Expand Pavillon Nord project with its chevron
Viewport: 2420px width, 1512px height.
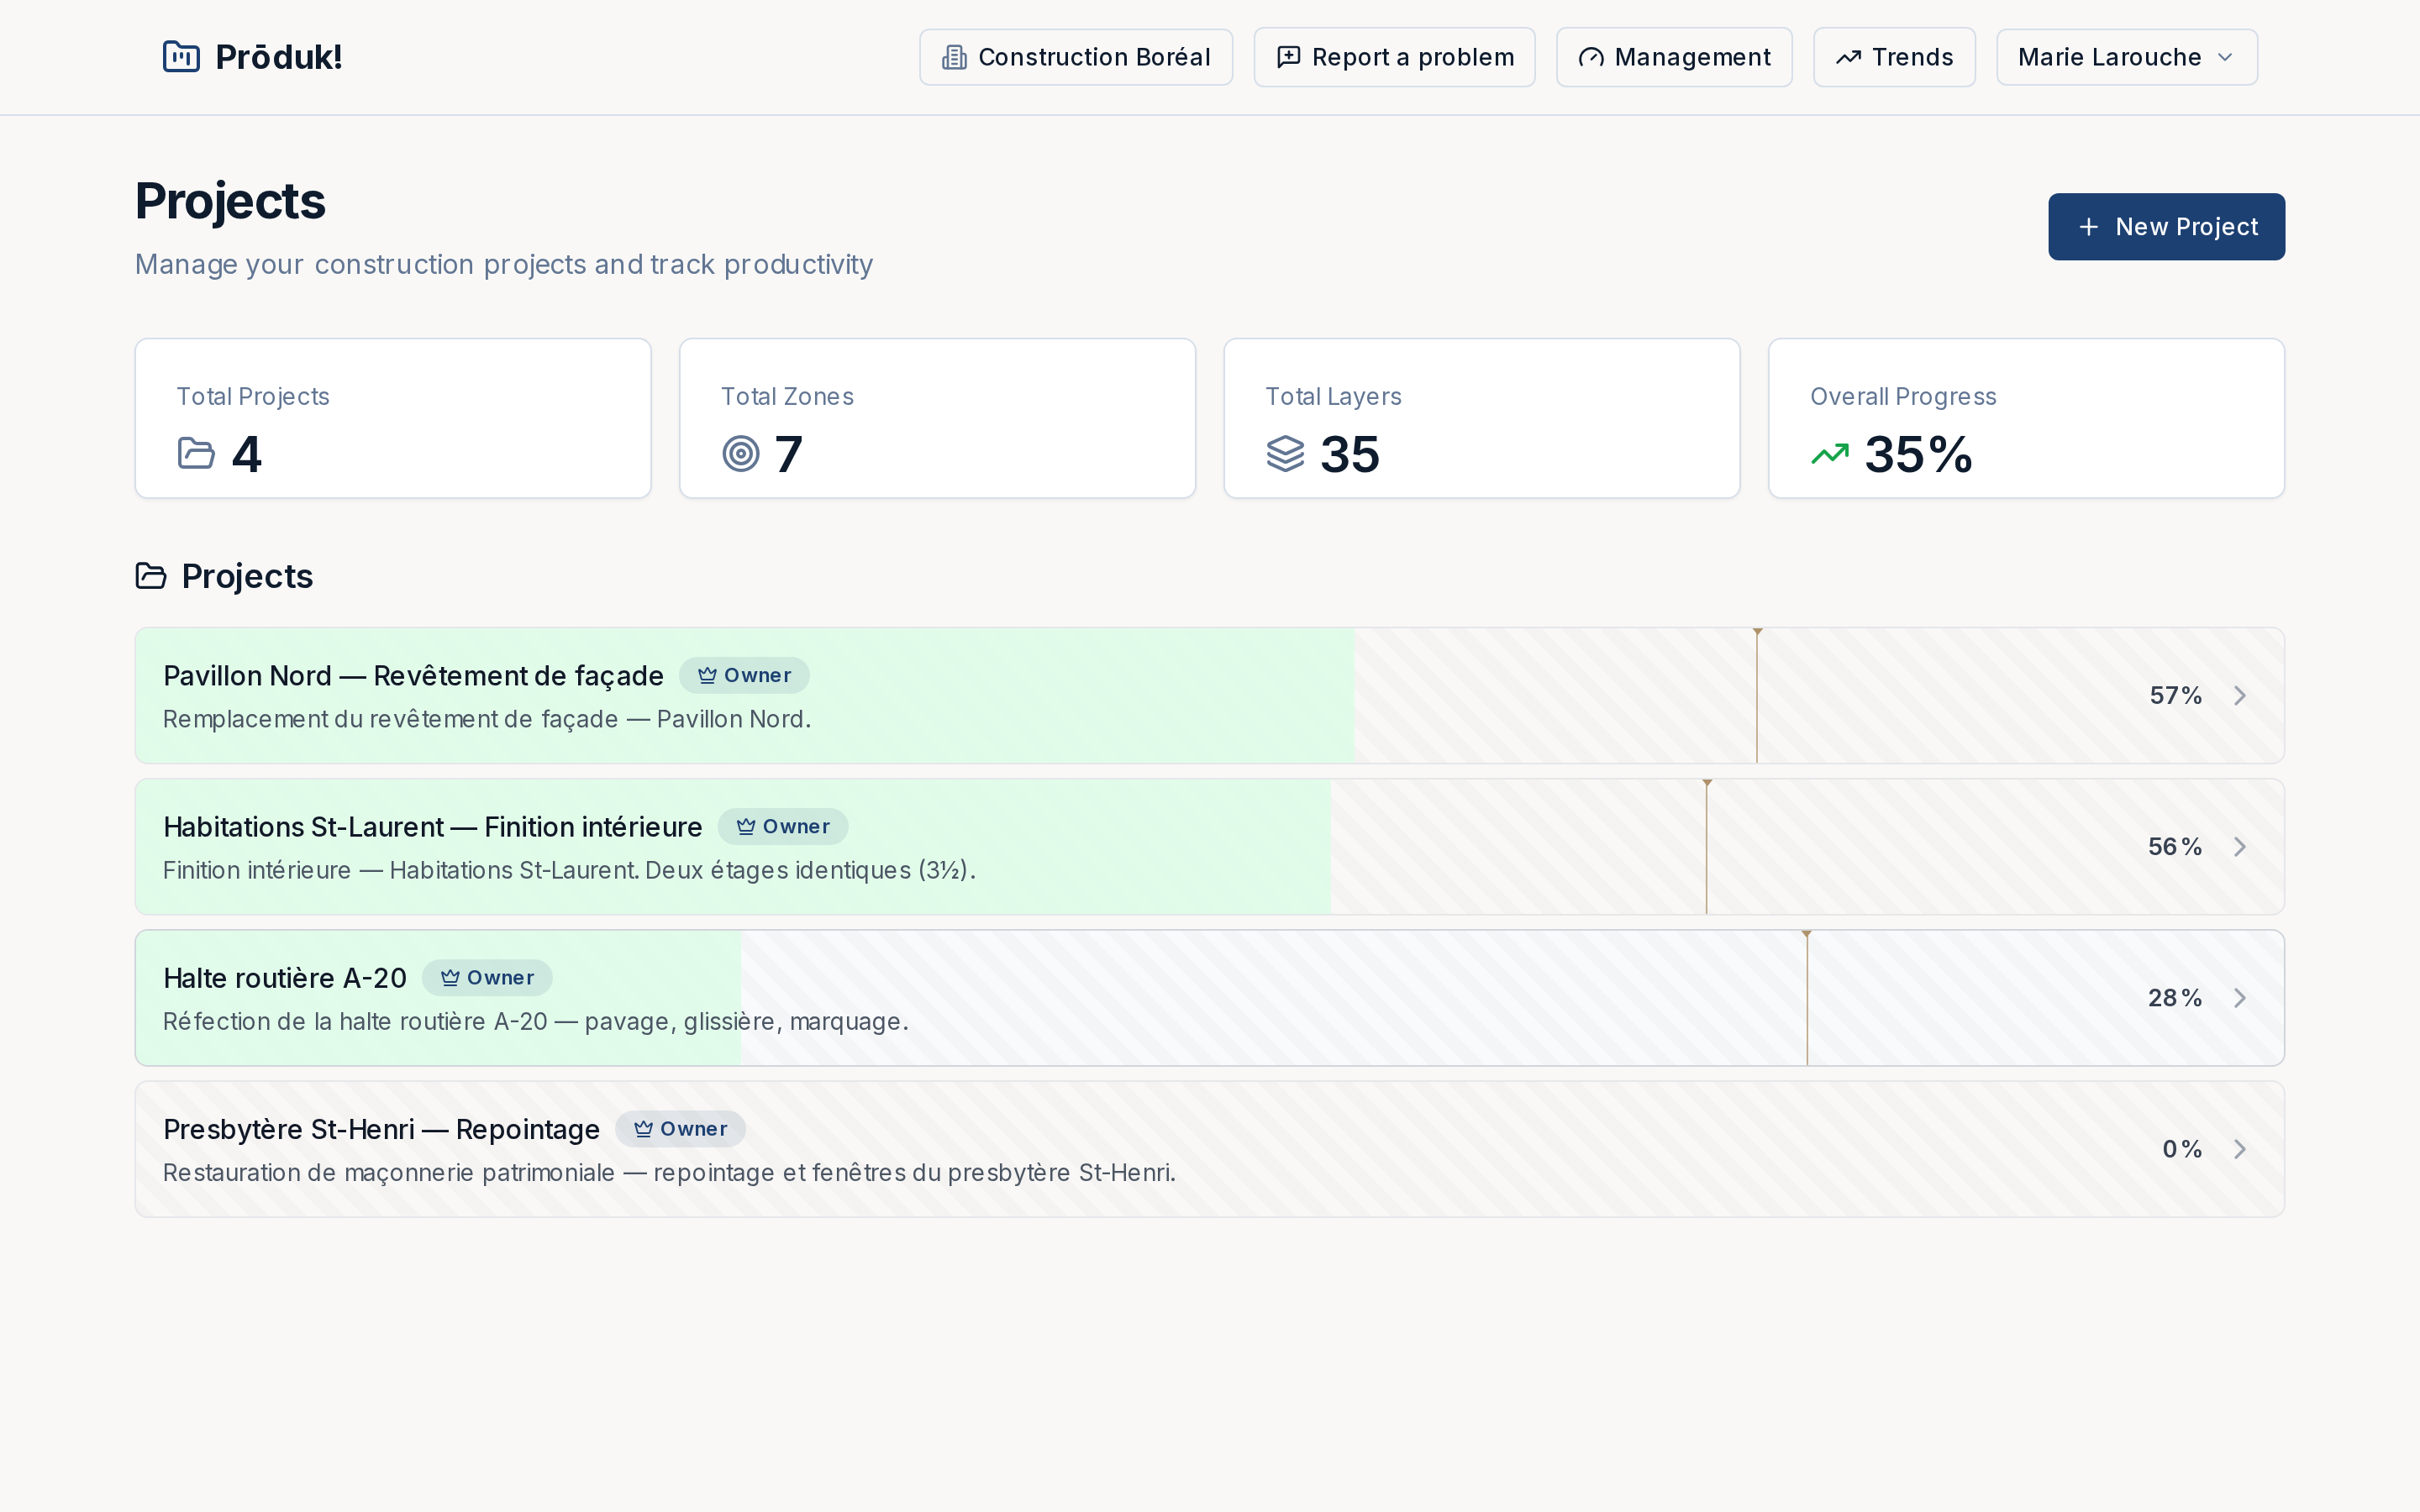click(2240, 695)
